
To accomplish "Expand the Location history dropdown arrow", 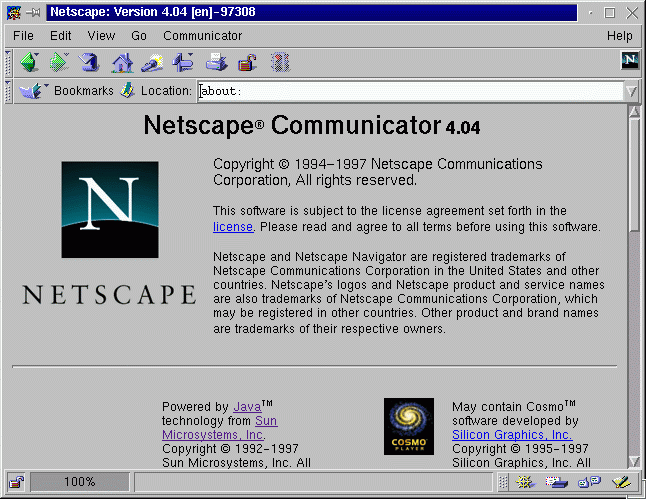I will click(x=631, y=91).
